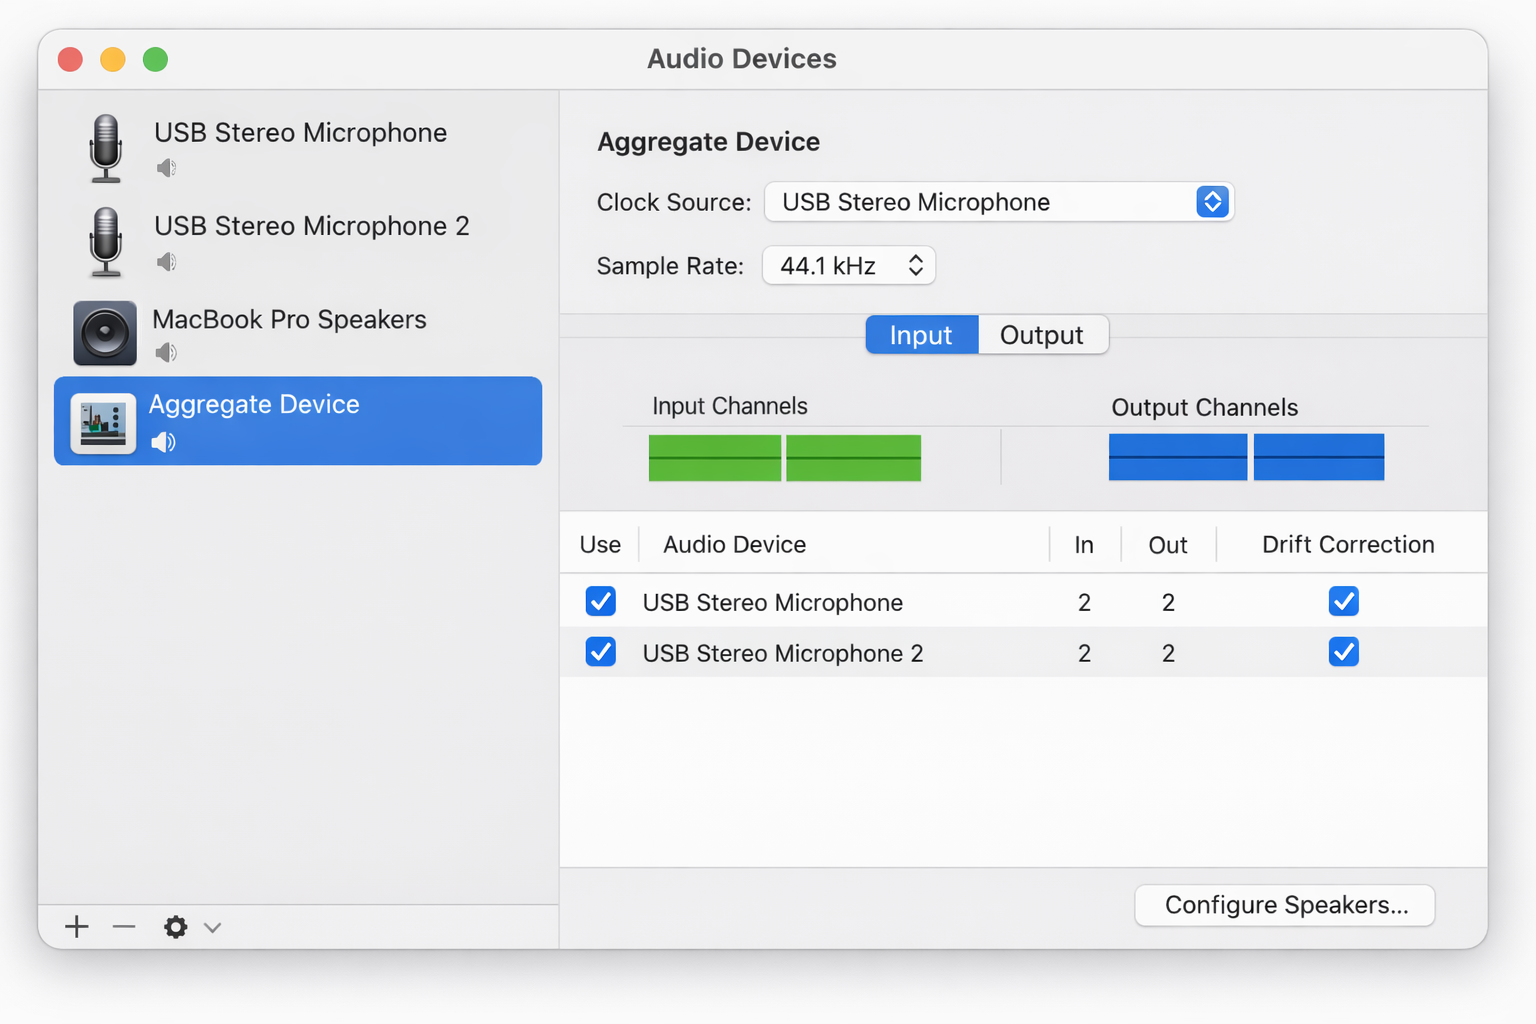Select Aggregate Device in device list
This screenshot has width=1536, height=1024.
coord(298,421)
